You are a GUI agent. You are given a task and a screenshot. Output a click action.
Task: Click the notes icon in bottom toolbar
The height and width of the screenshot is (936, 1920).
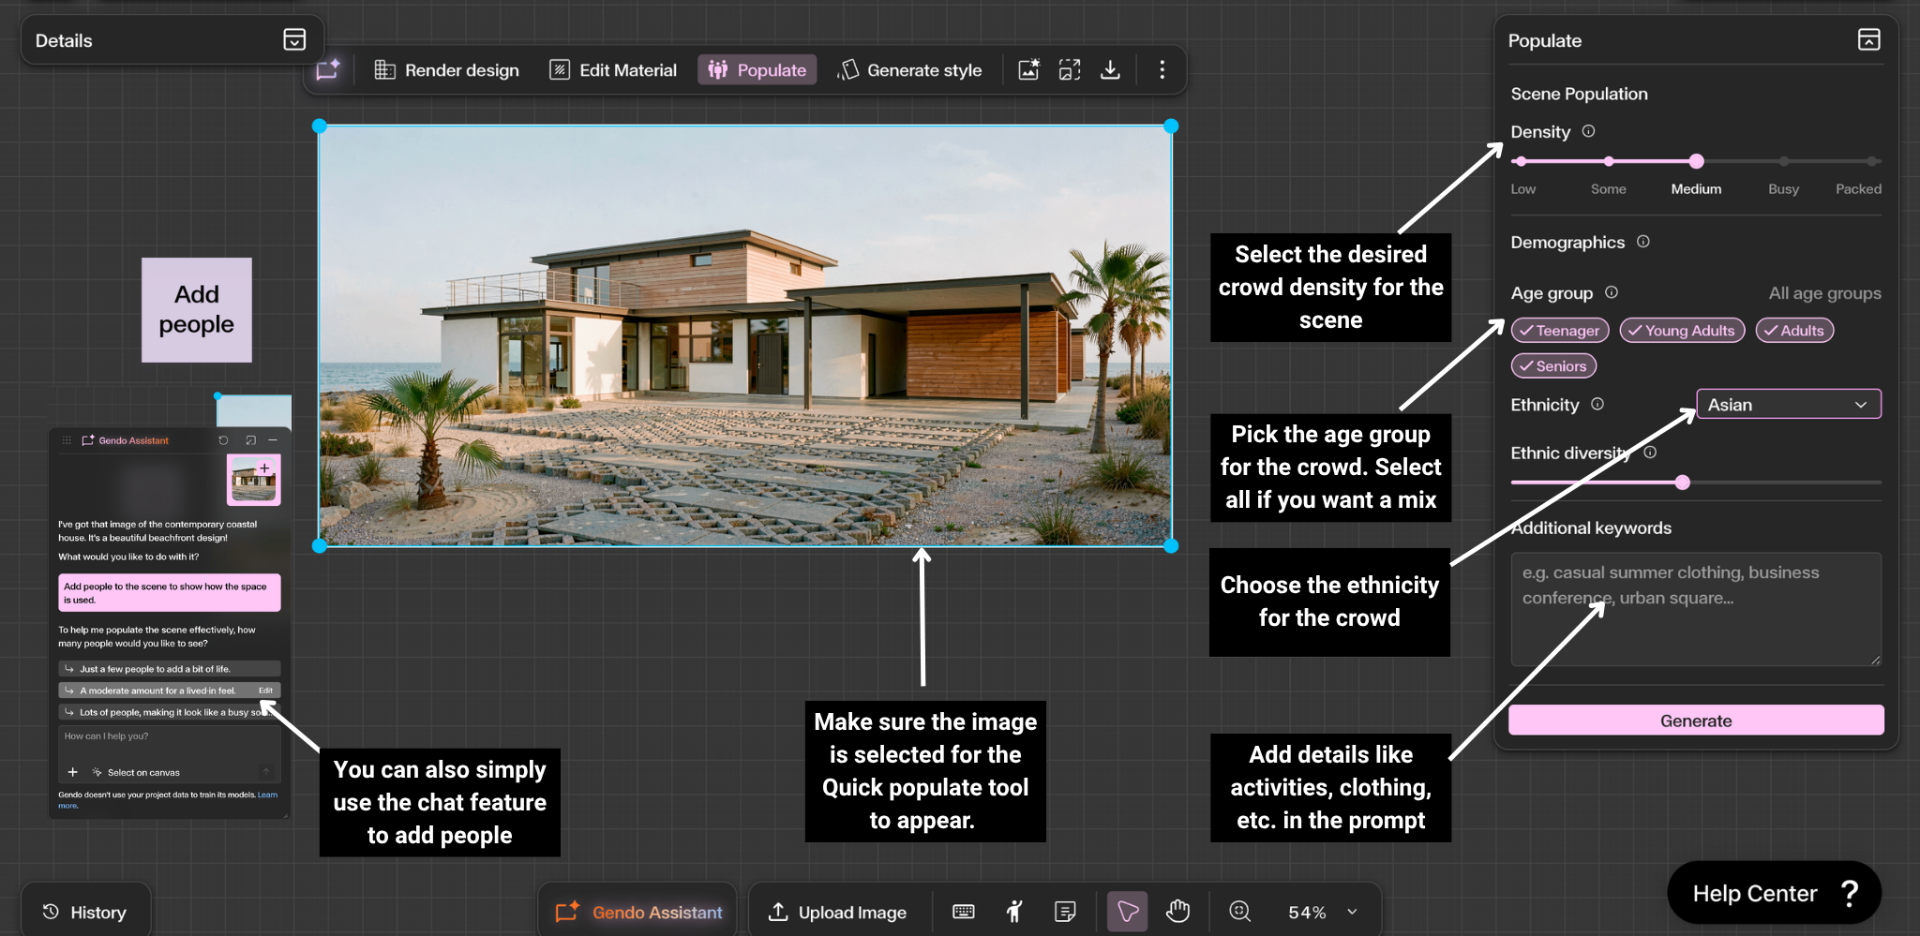coord(1065,911)
